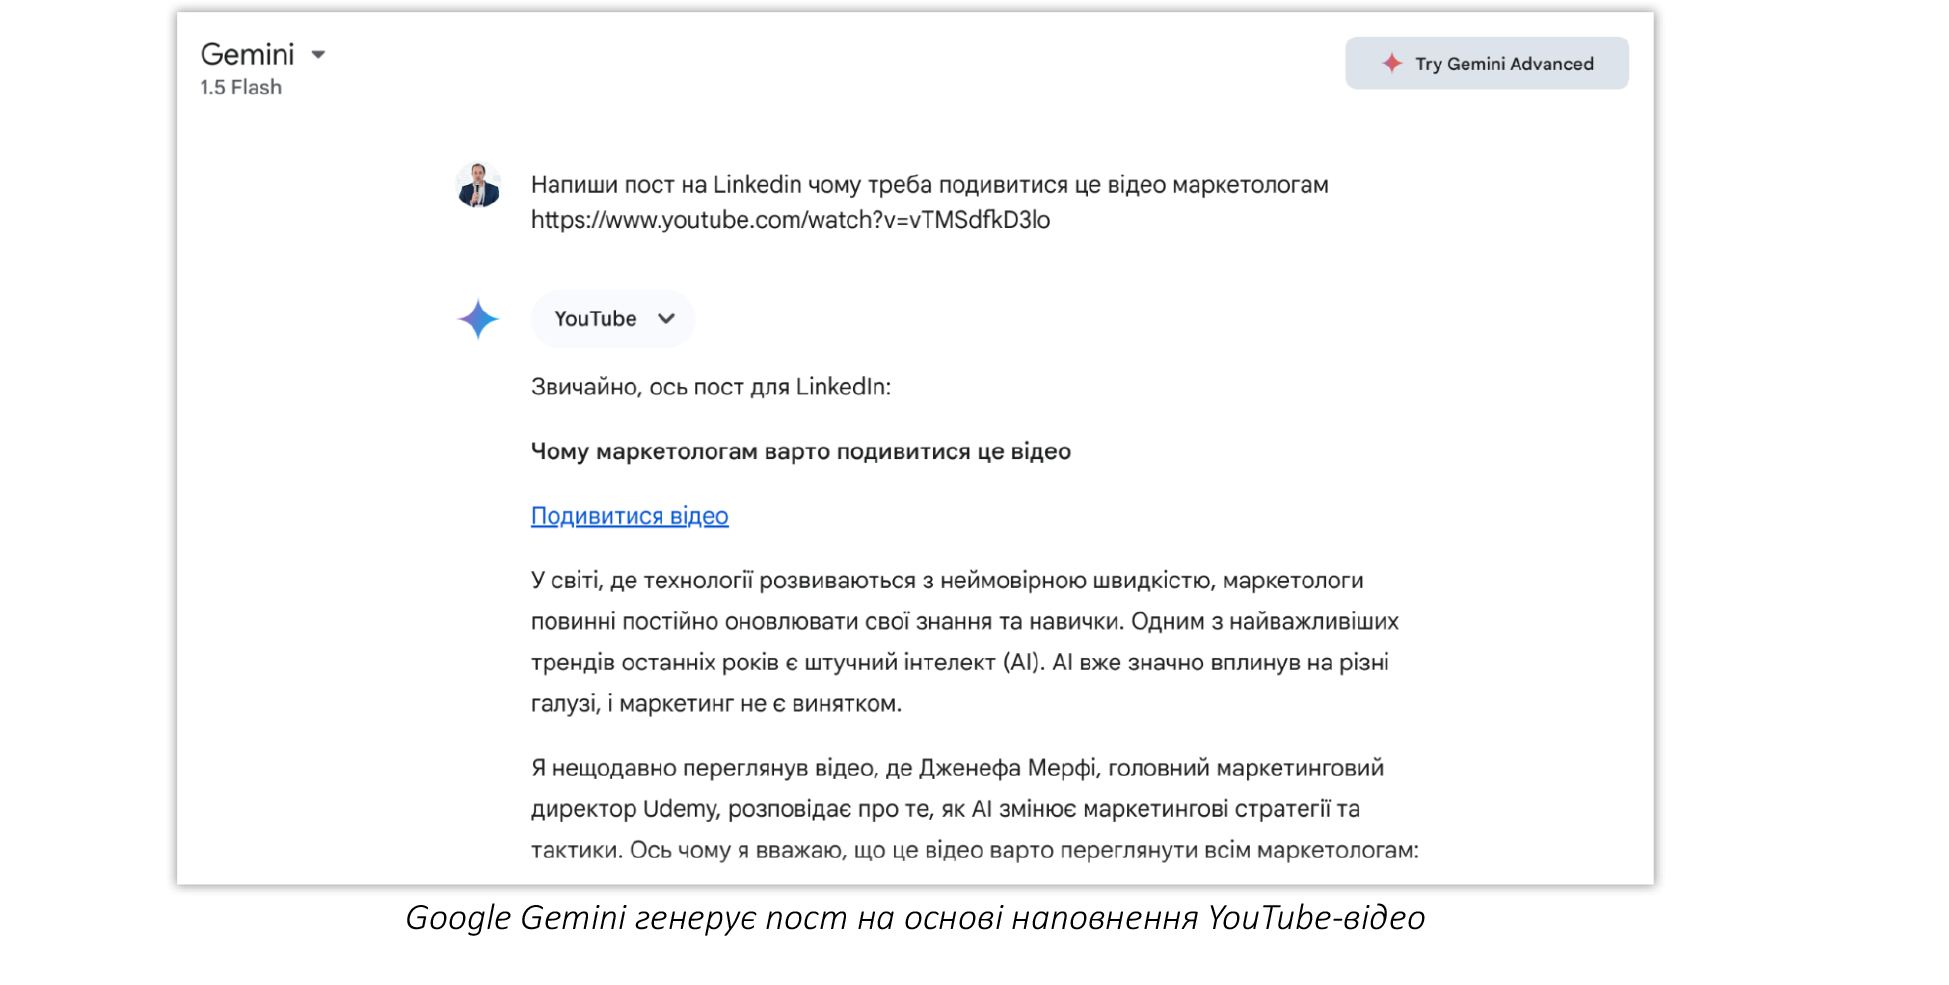Screen dimensions: 1949x985
Task: Expand the YouTube extension chip
Action: click(x=612, y=319)
